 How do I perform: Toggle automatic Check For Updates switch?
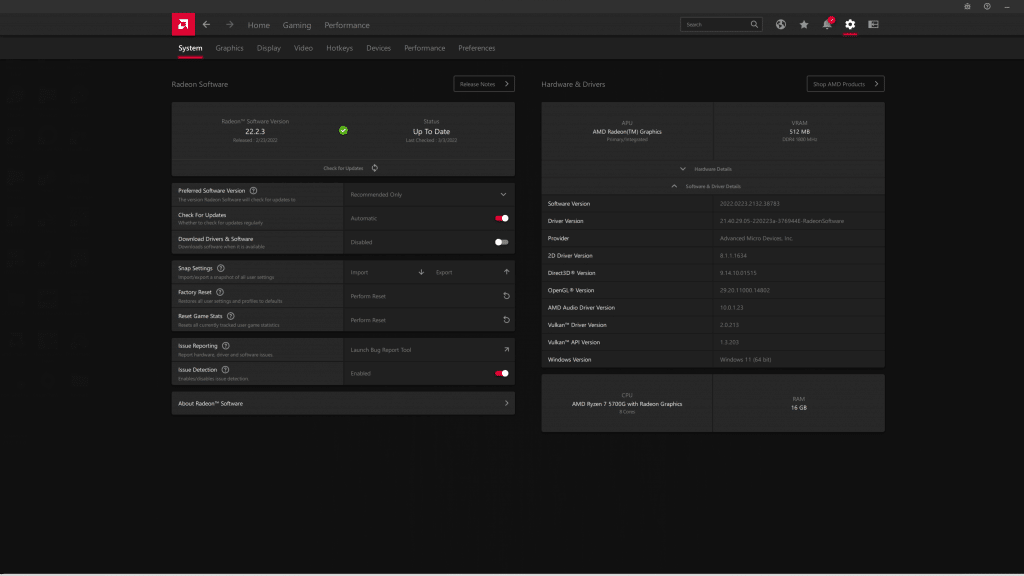pyautogui.click(x=502, y=218)
